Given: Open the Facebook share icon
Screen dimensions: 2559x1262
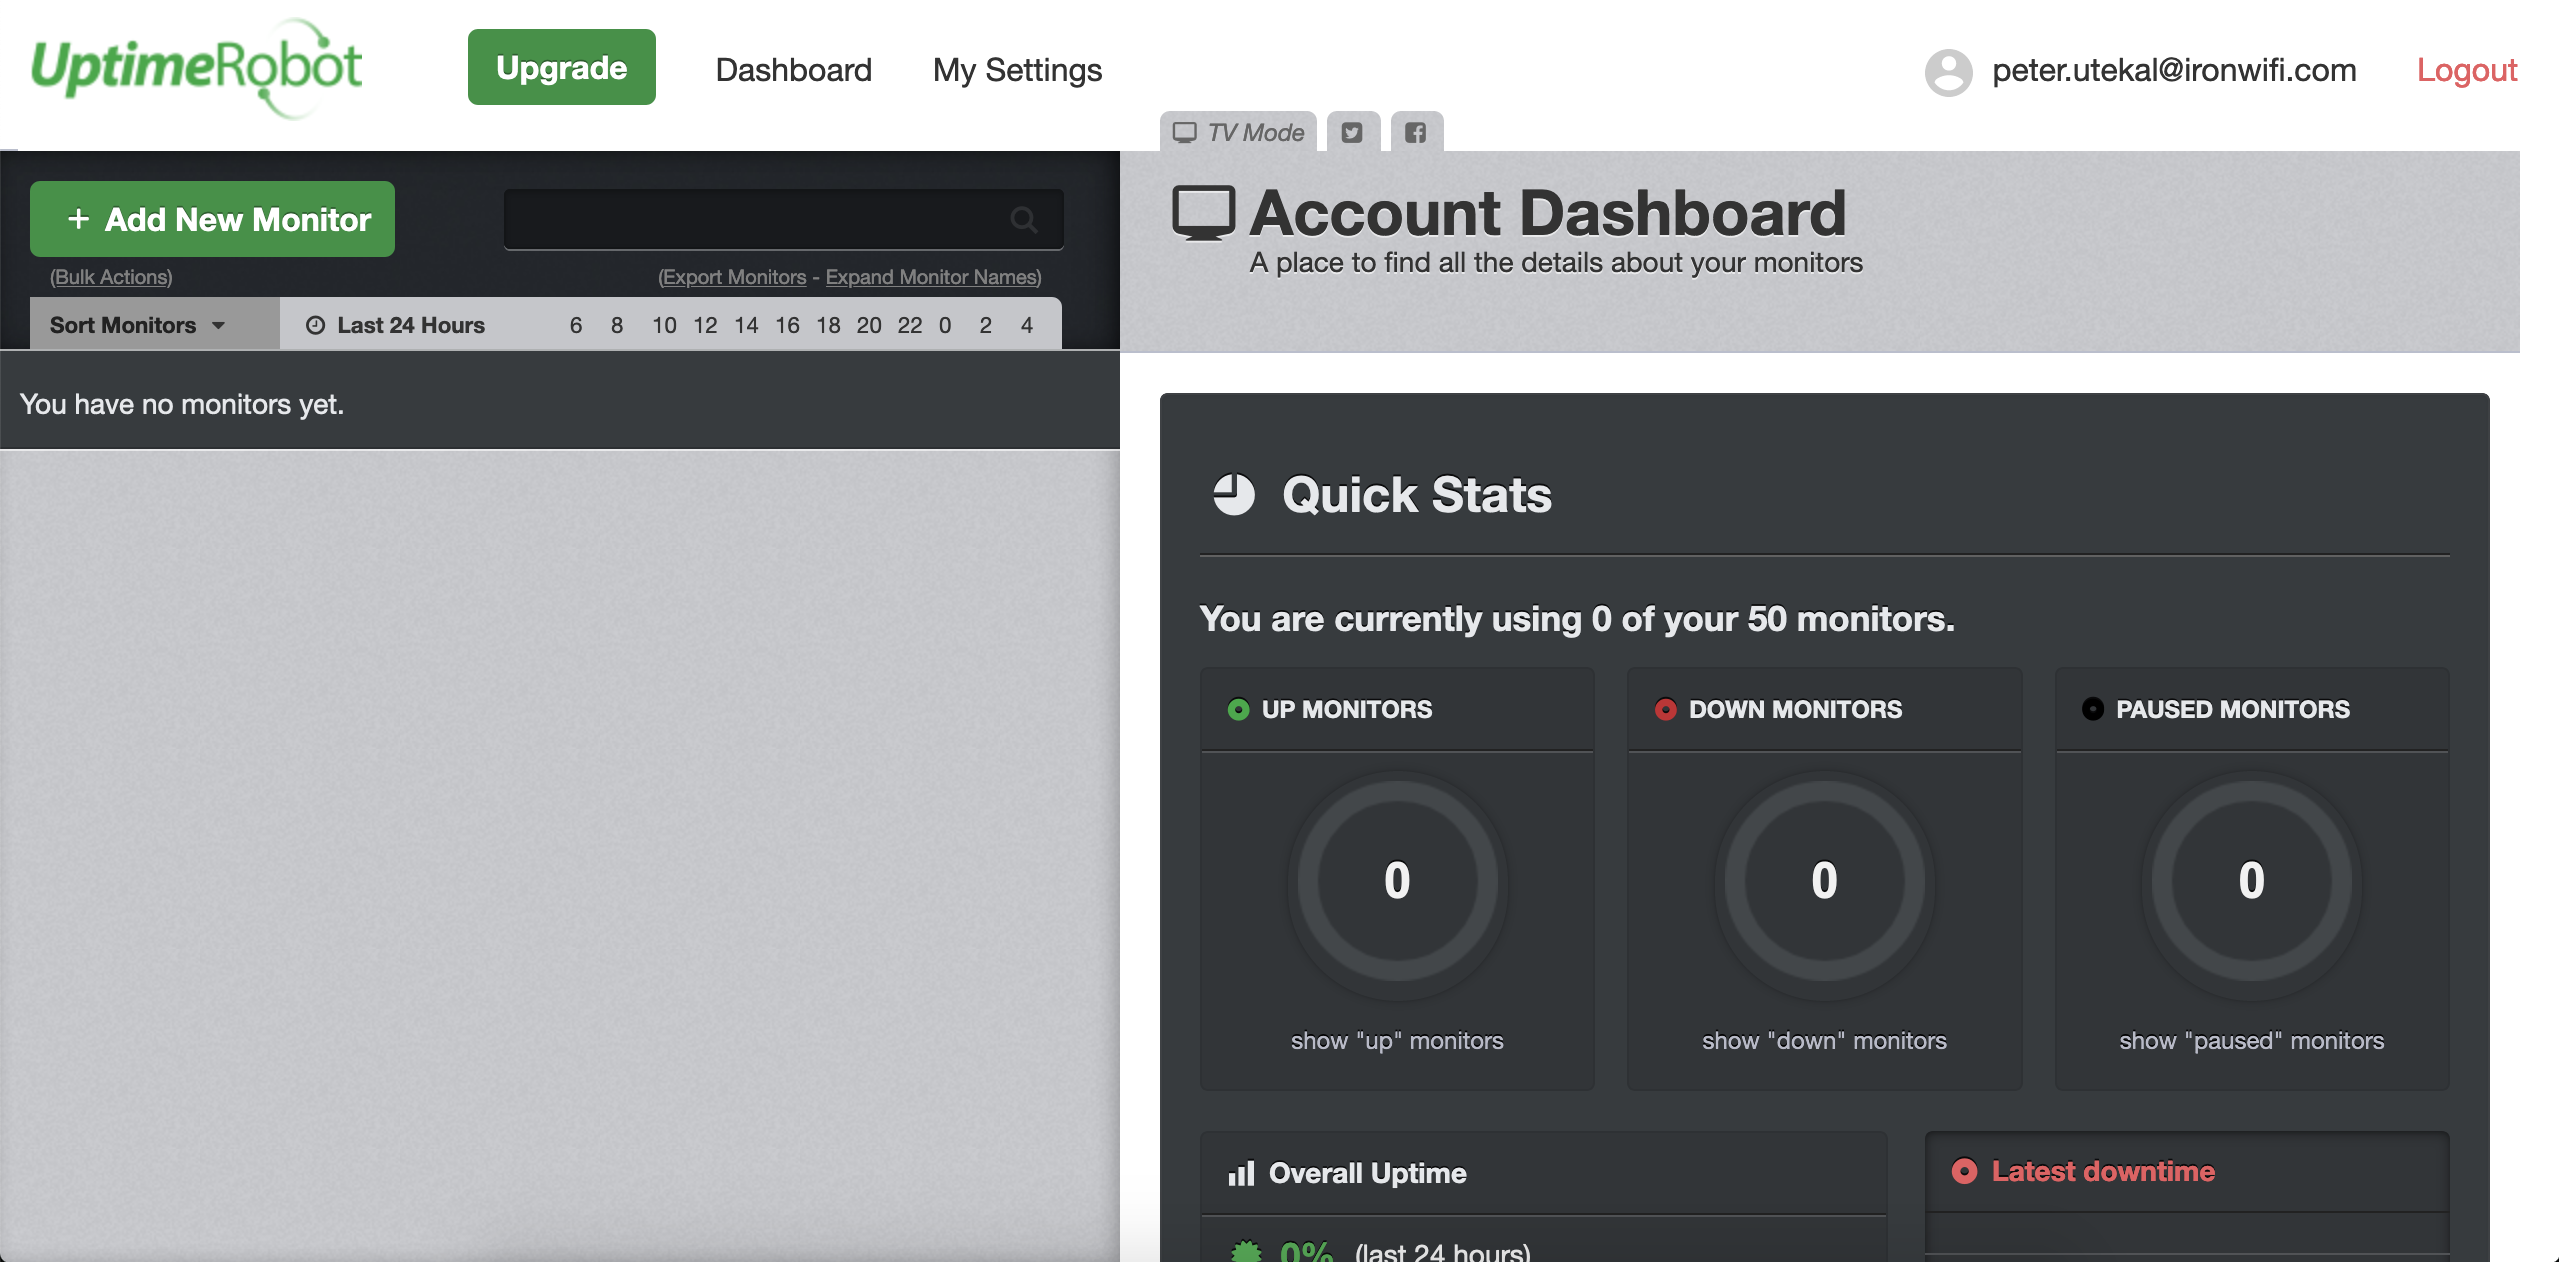Looking at the screenshot, I should pyautogui.click(x=1414, y=131).
